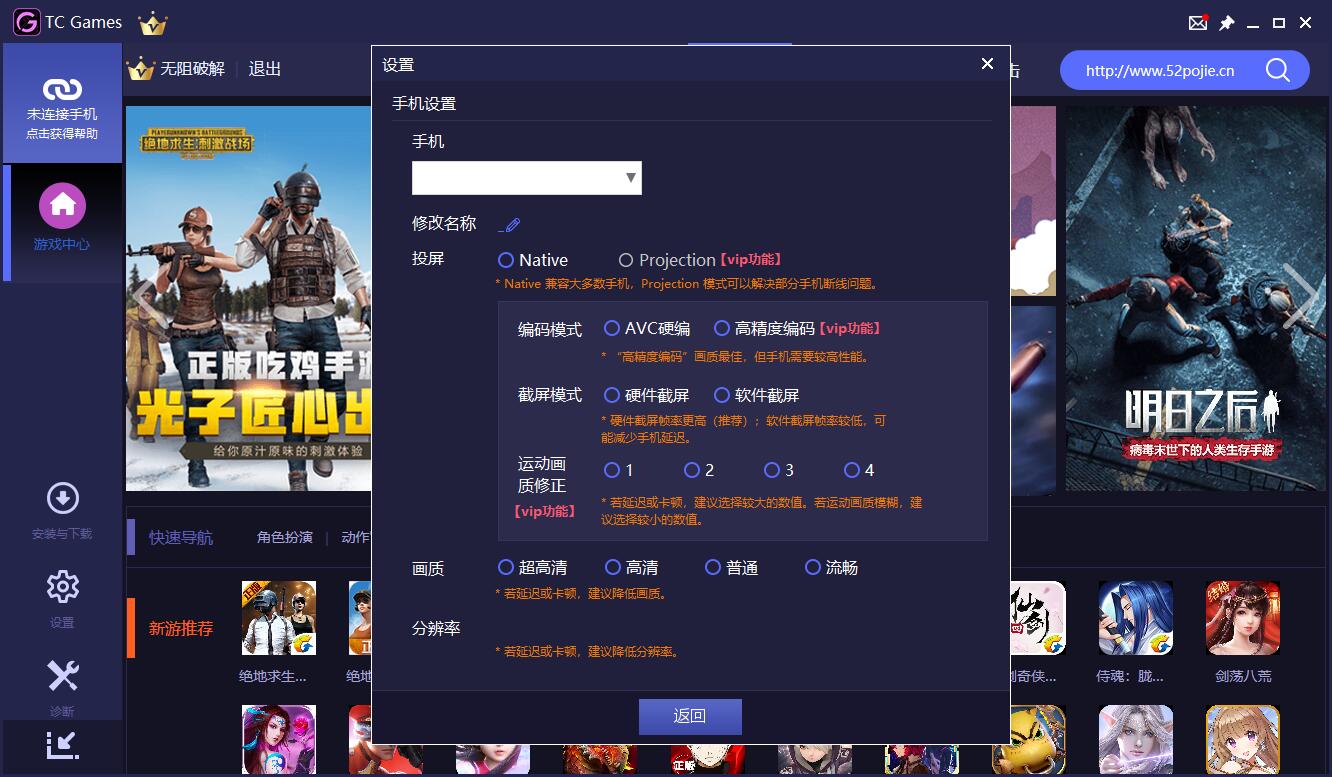Click 退出 to log out
1332x777 pixels.
(x=266, y=68)
